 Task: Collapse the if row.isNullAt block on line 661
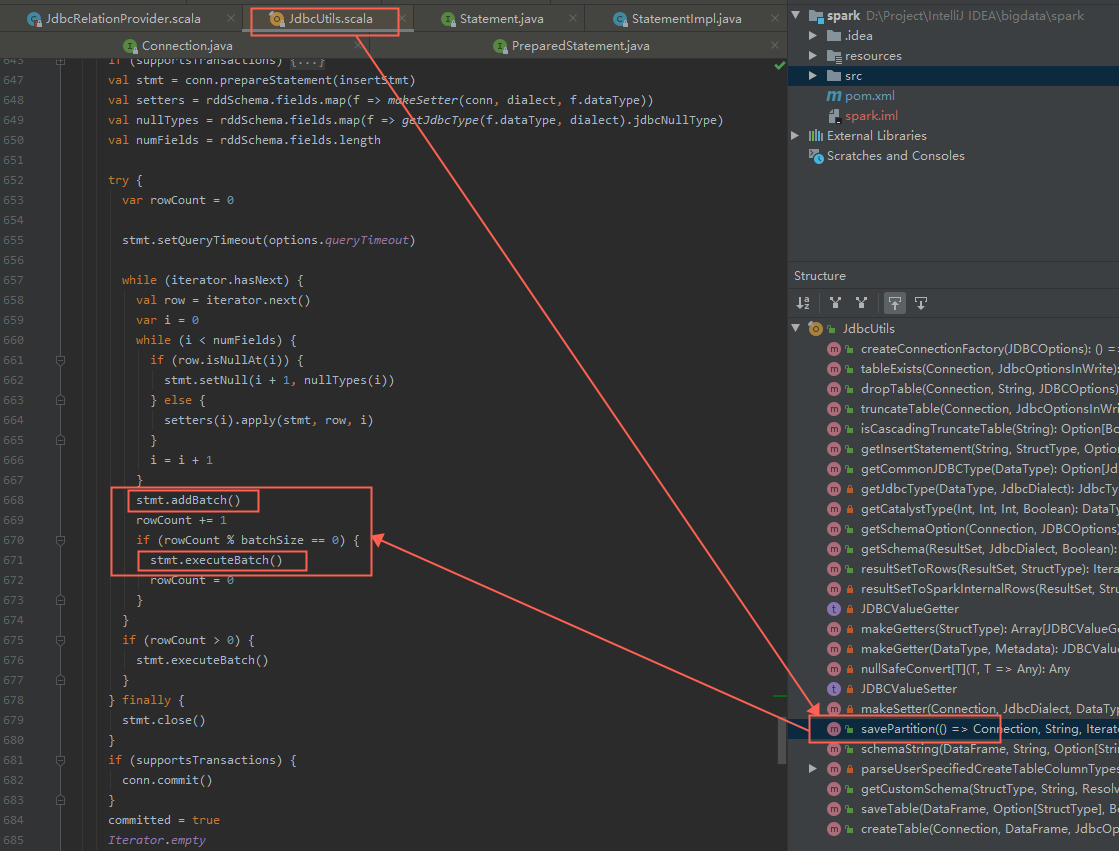tap(61, 361)
